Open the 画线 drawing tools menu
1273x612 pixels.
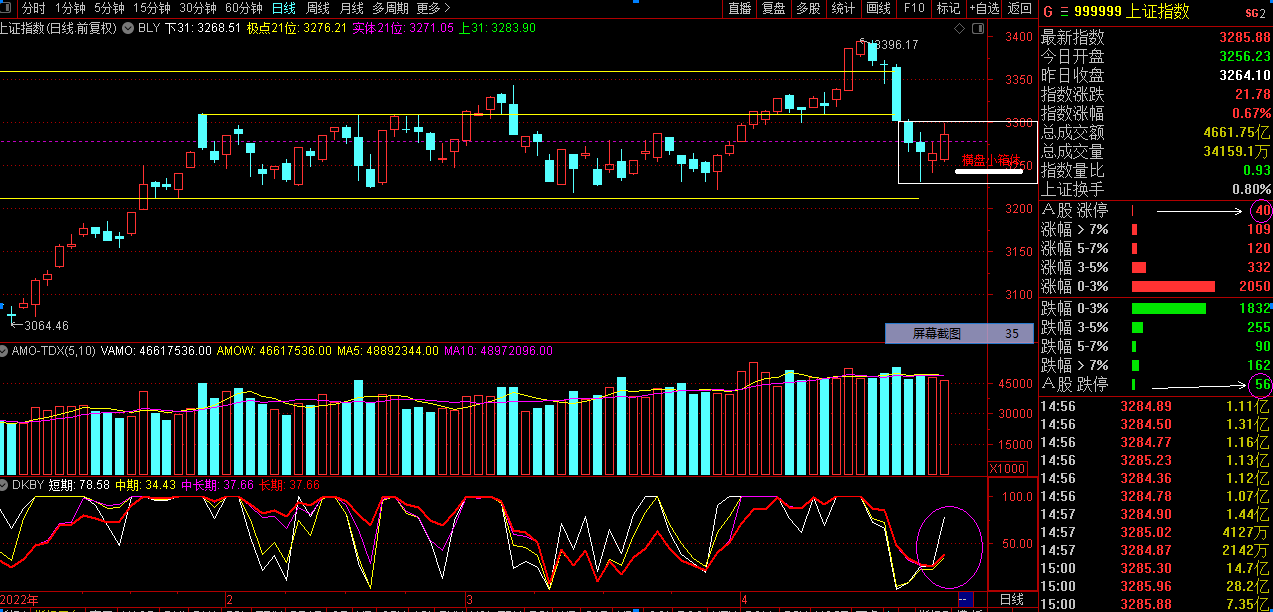(x=878, y=8)
